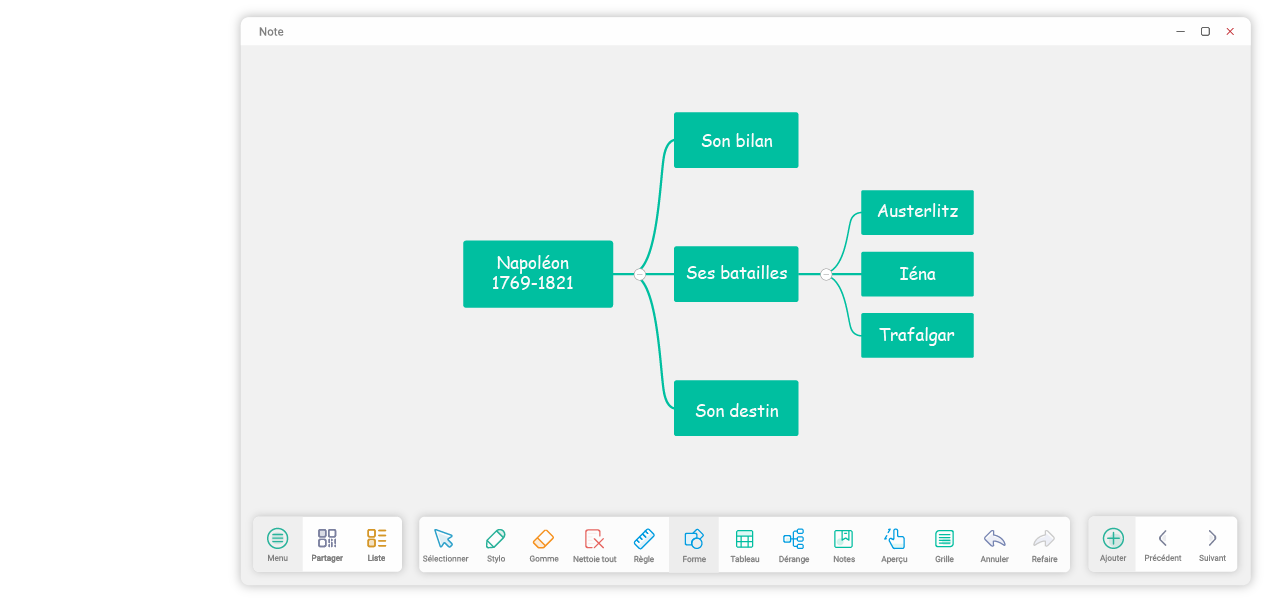Click Annuler to undo
The image size is (1280, 603).
tap(994, 540)
